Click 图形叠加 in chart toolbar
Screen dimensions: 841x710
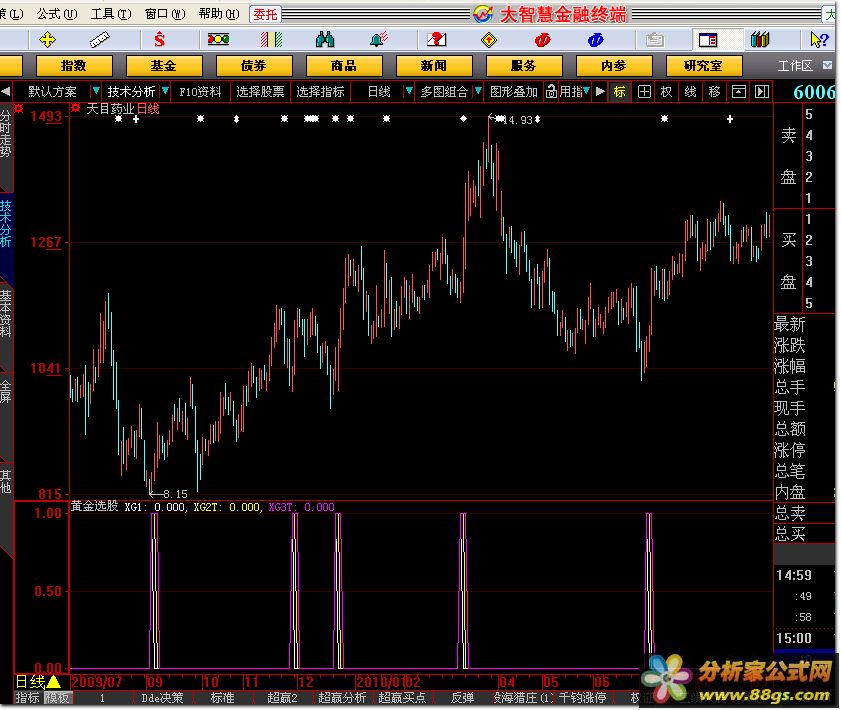(x=514, y=92)
